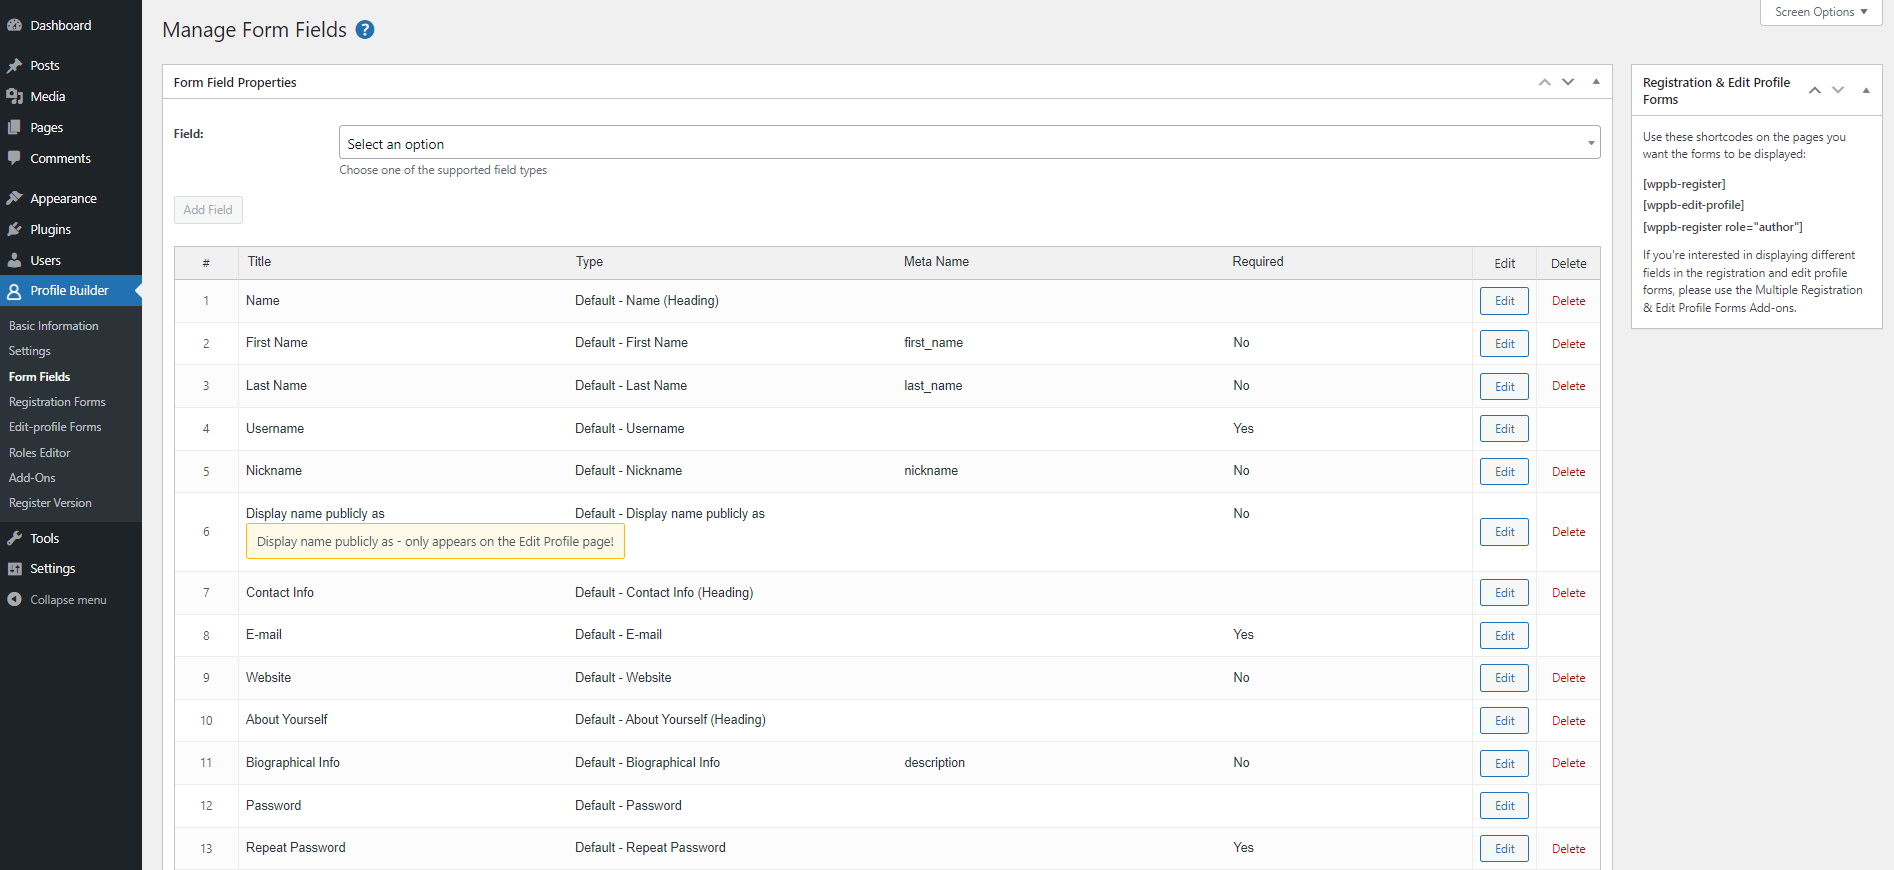This screenshot has width=1894, height=870.
Task: Edit the Username field
Action: (x=1504, y=429)
